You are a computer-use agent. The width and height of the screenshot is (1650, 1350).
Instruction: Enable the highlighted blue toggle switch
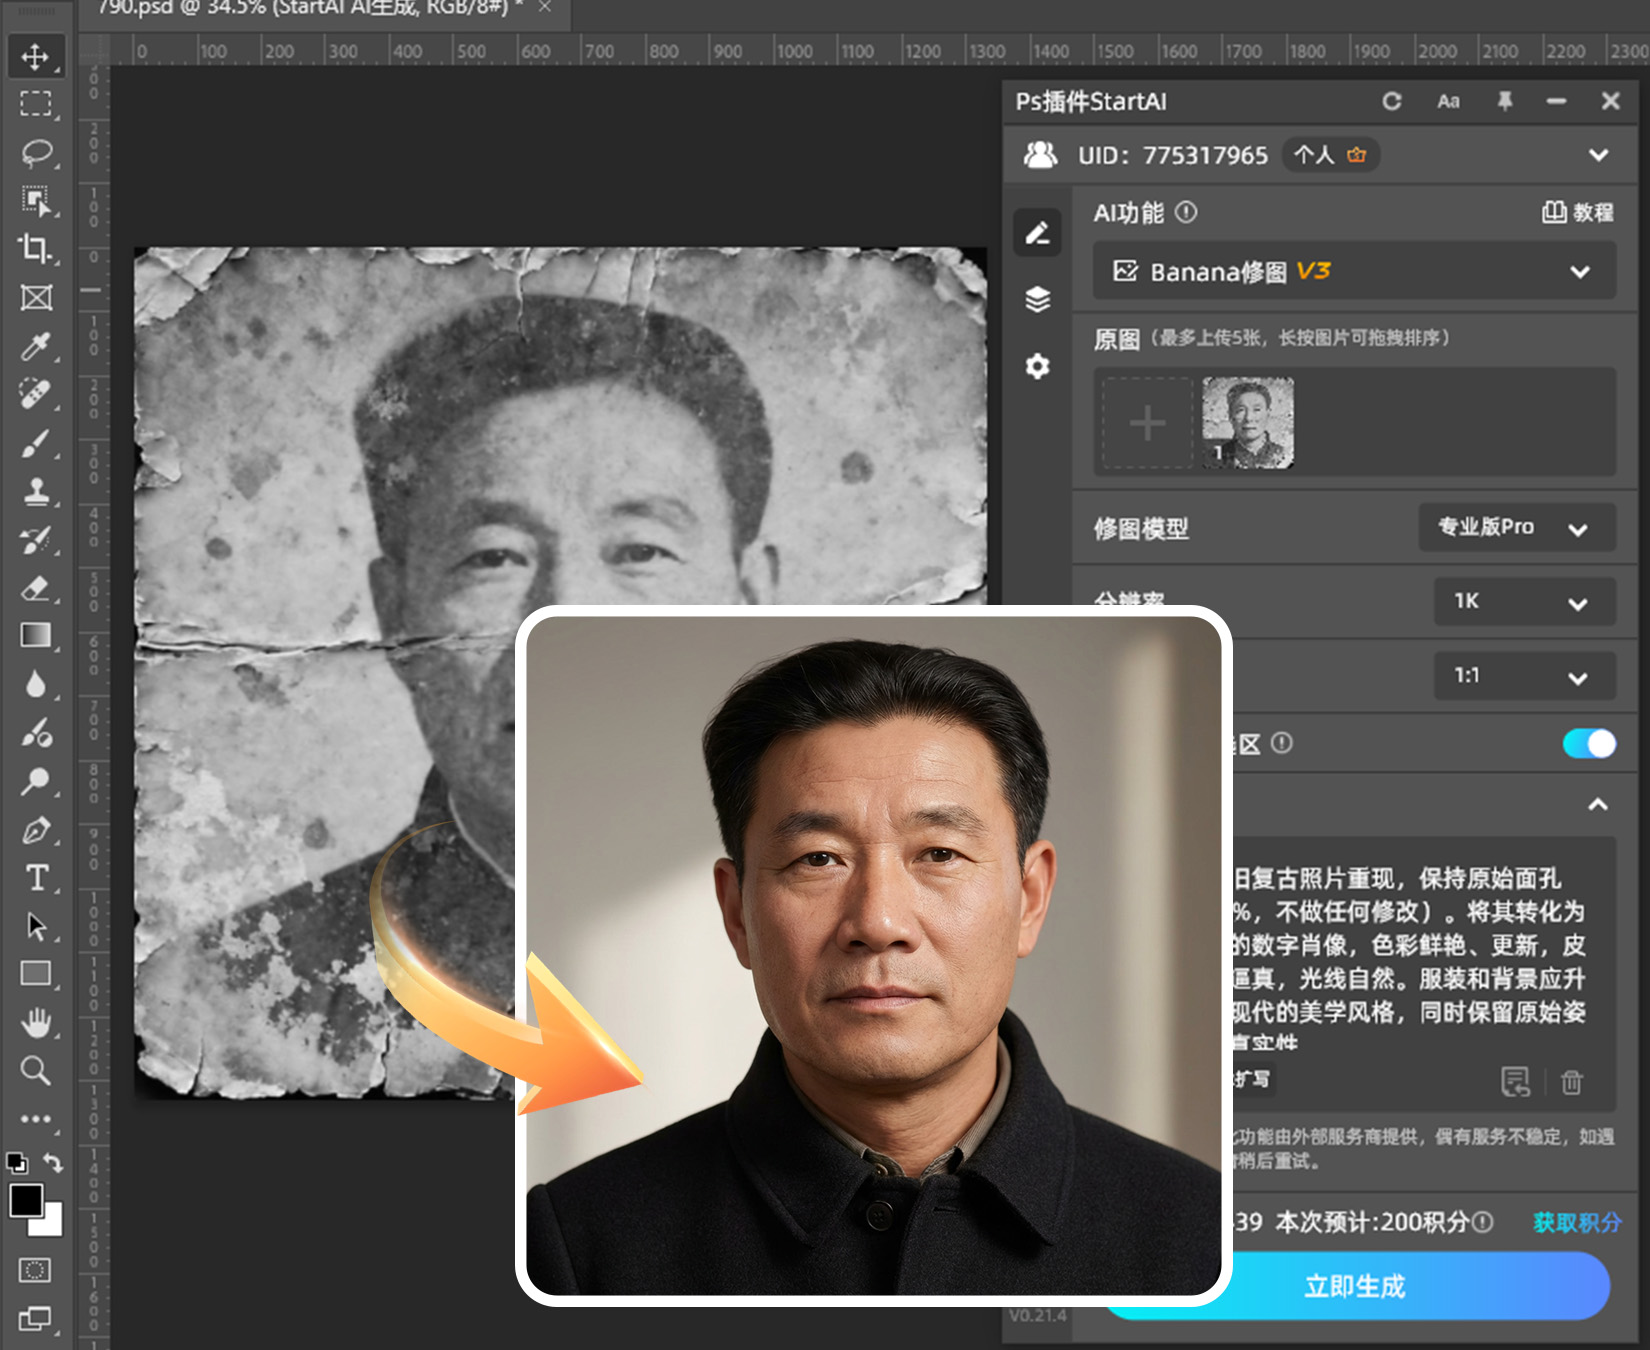1588,743
